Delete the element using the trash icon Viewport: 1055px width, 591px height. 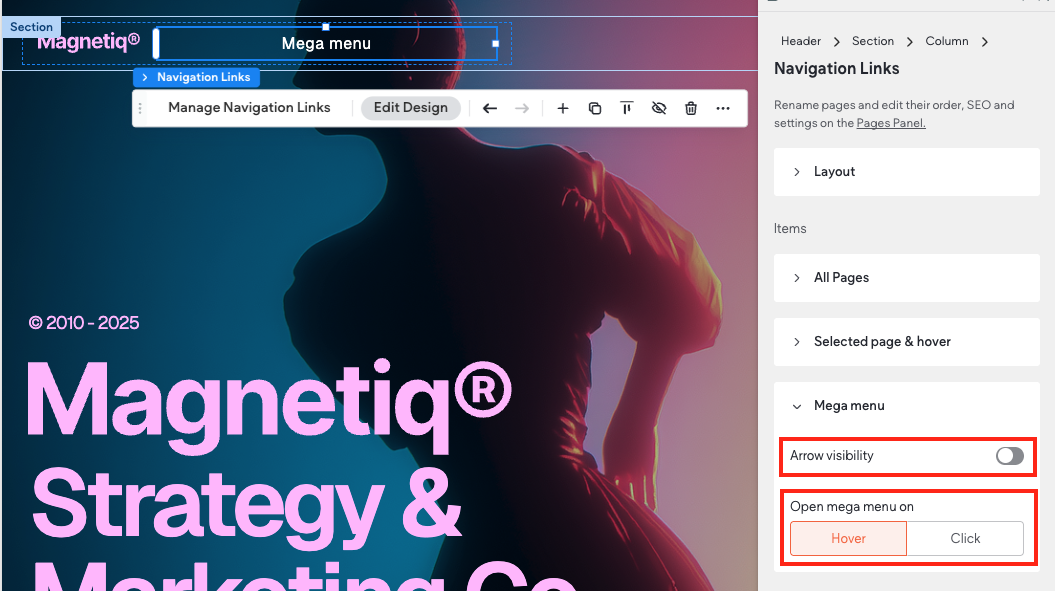(x=691, y=108)
